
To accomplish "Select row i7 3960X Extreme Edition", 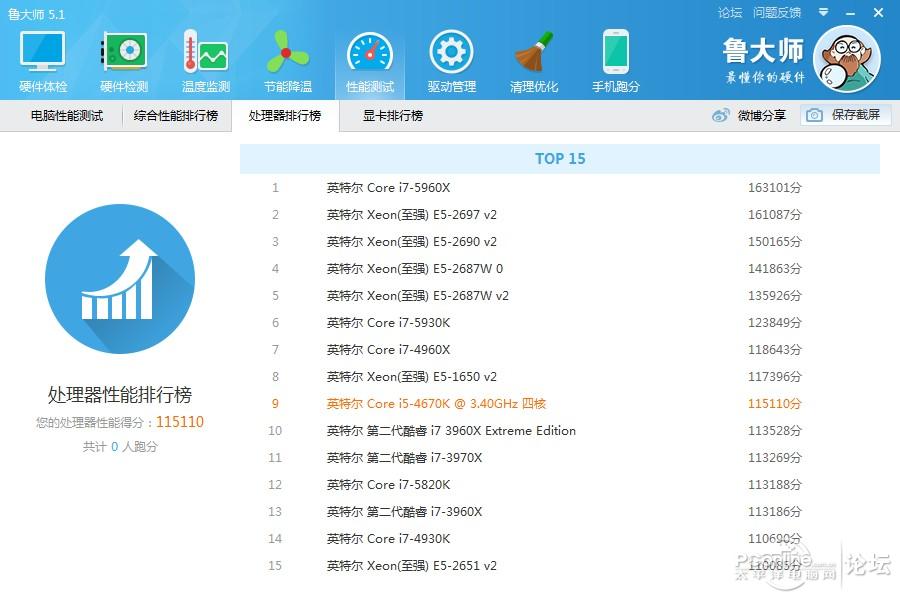I will click(560, 431).
